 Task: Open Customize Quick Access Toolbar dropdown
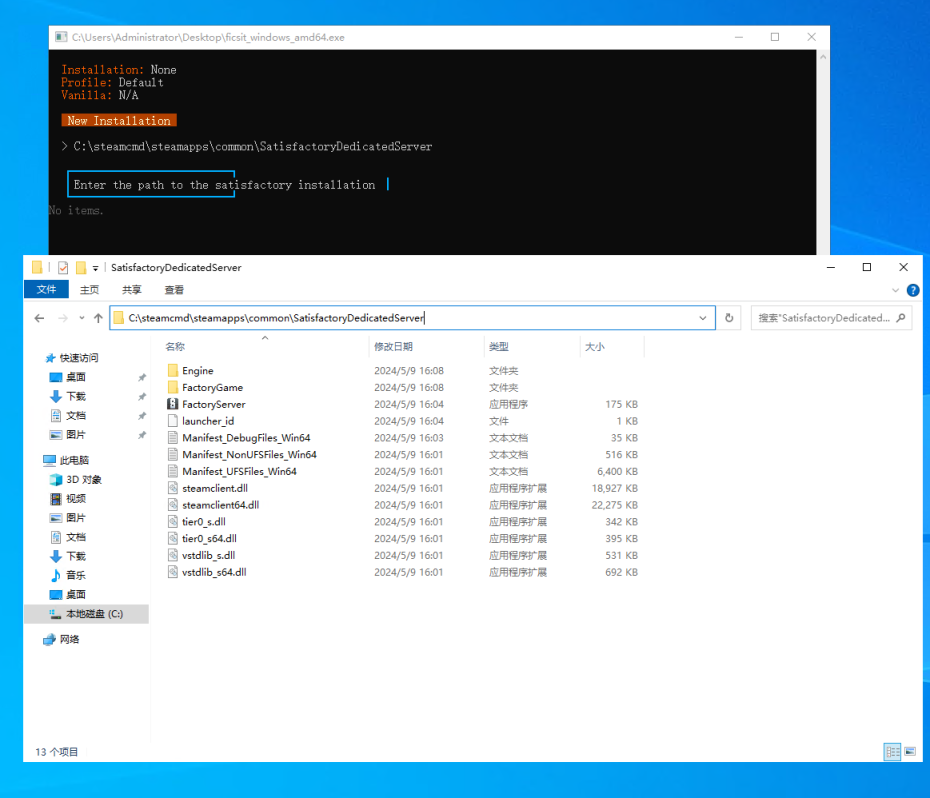(x=95, y=268)
